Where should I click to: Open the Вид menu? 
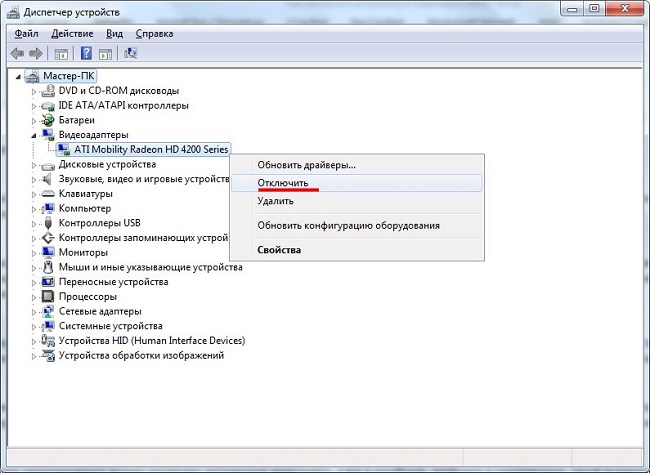(x=114, y=34)
